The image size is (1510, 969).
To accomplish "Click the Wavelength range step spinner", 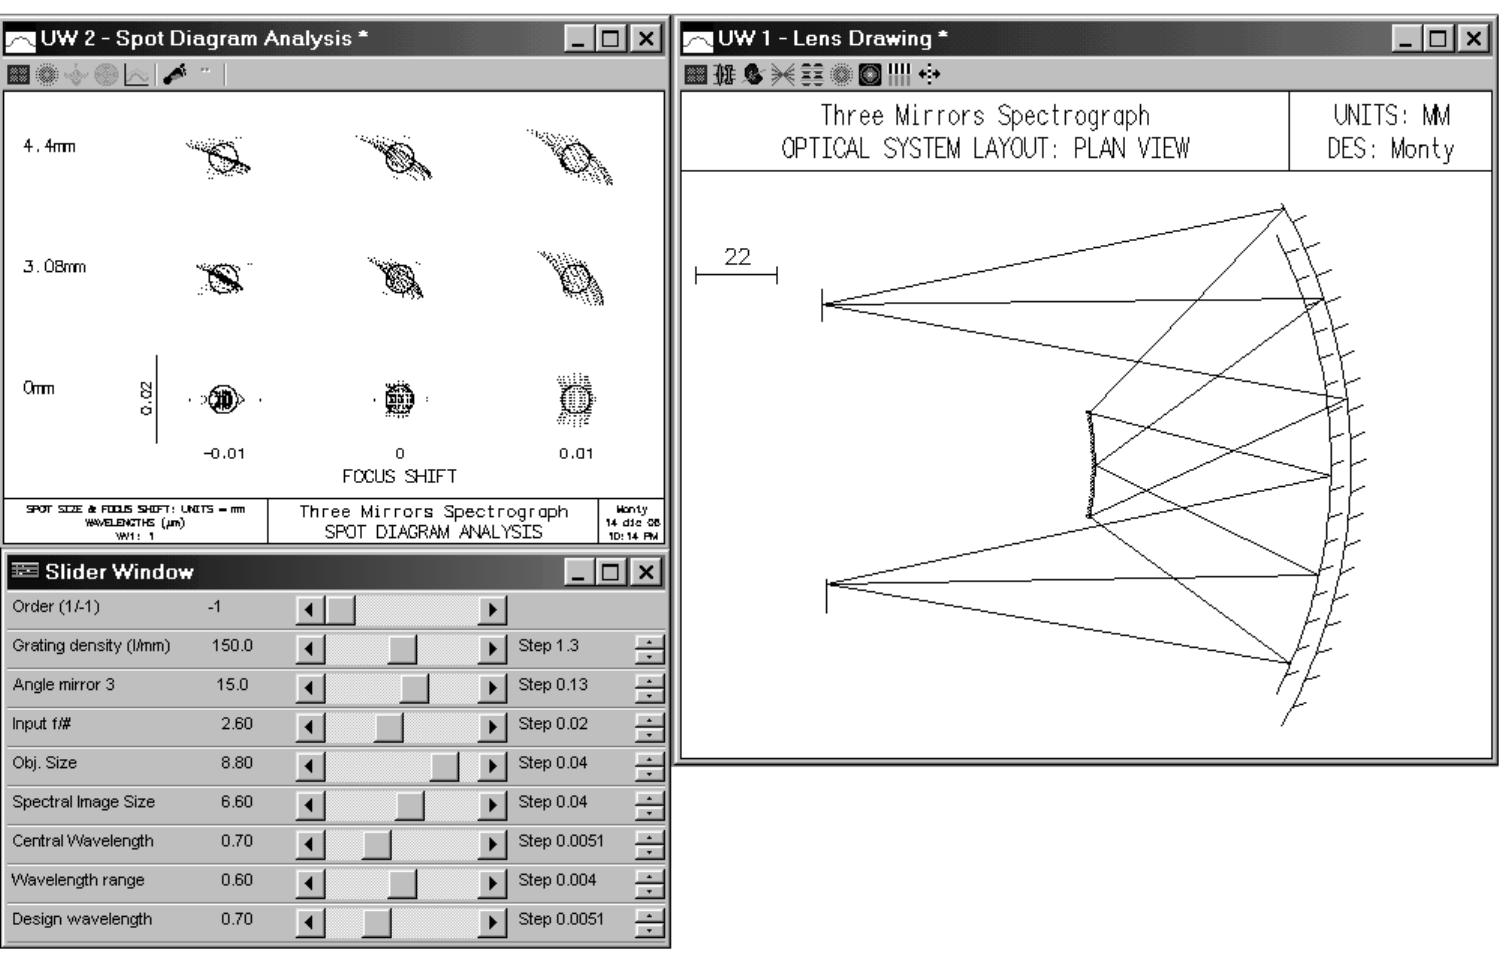I will tap(649, 882).
